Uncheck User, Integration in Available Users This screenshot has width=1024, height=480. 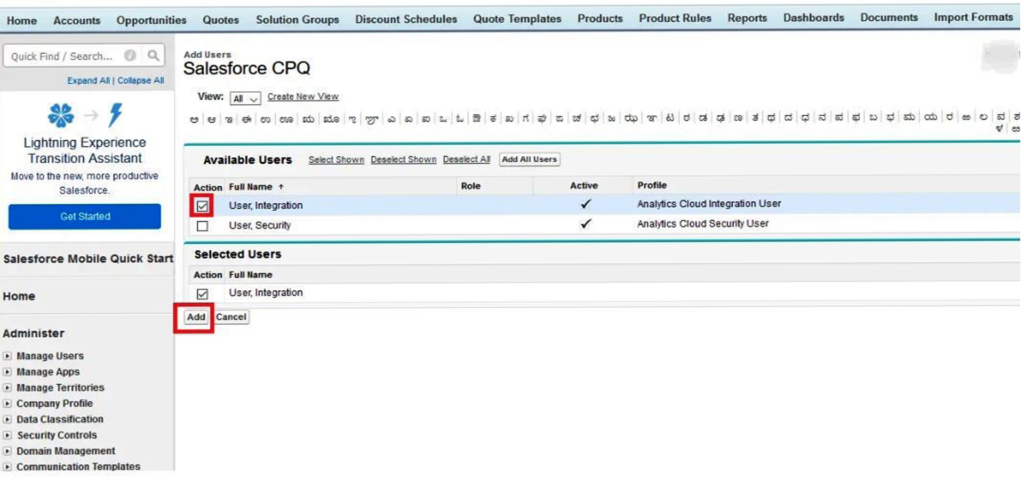pos(202,206)
